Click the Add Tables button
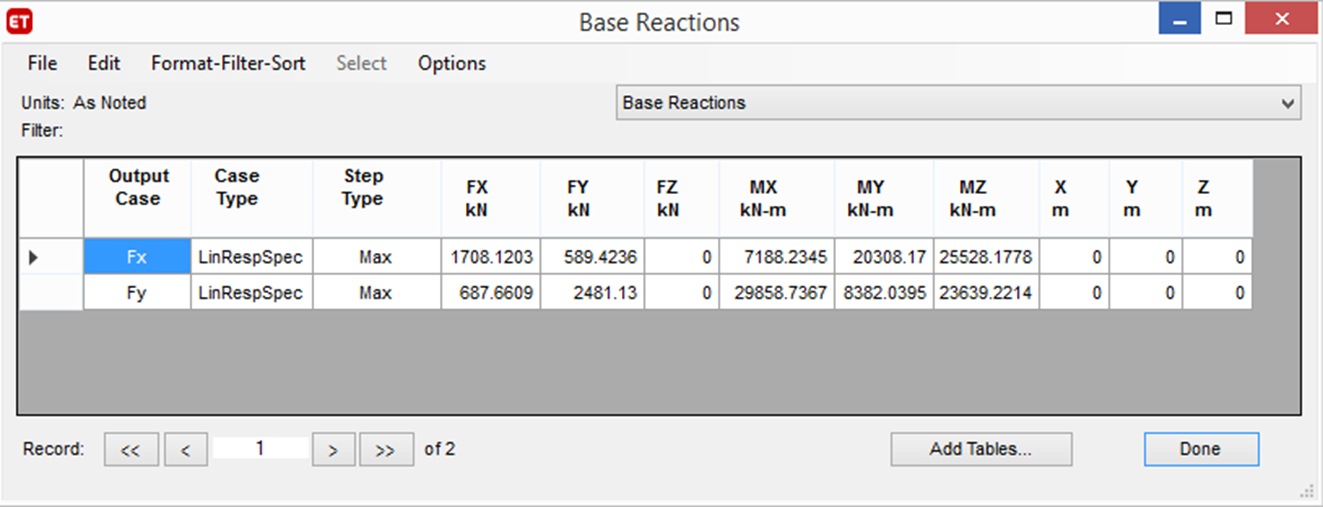The image size is (1323, 507). click(x=980, y=449)
